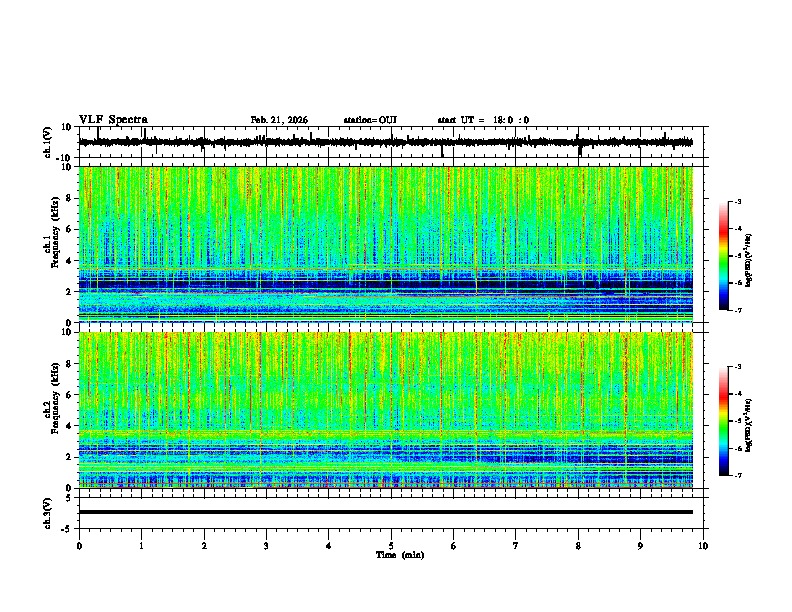This screenshot has height=612, width=792.
Task: Click the "ch.1(V)" axis label
Action: coord(48,142)
